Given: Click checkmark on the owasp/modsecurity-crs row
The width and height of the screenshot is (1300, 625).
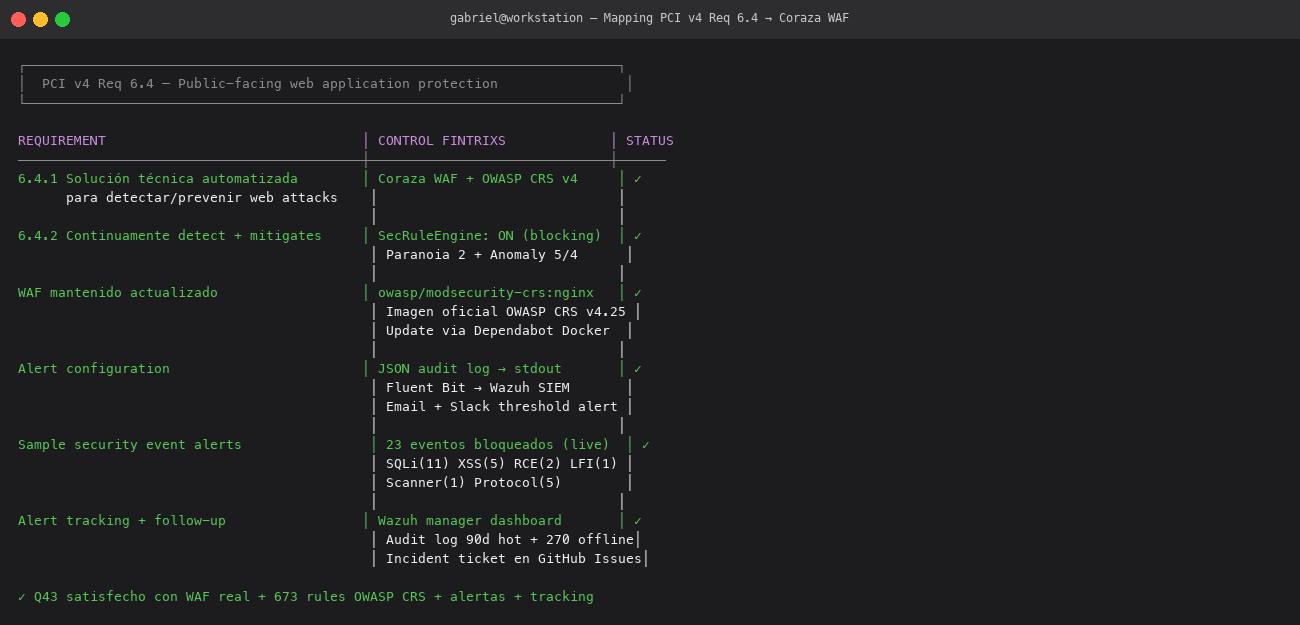Looking at the screenshot, I should [x=638, y=293].
